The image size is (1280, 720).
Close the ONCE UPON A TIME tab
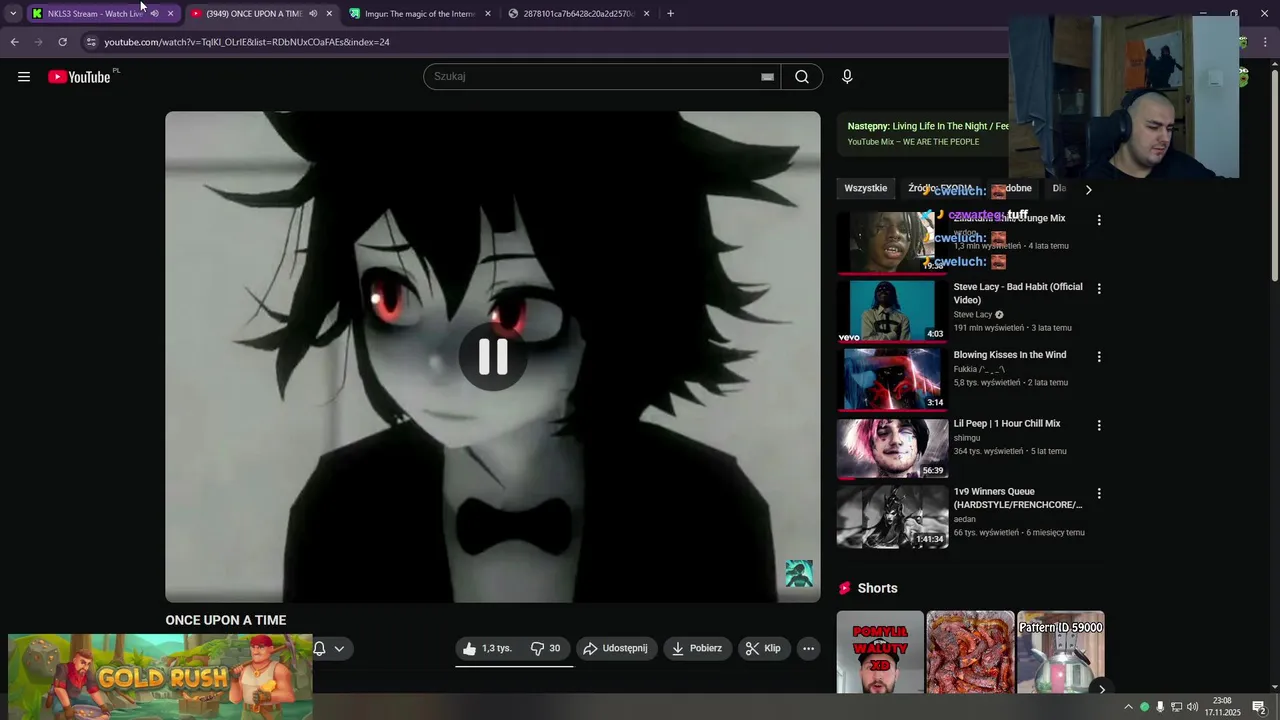tap(329, 14)
